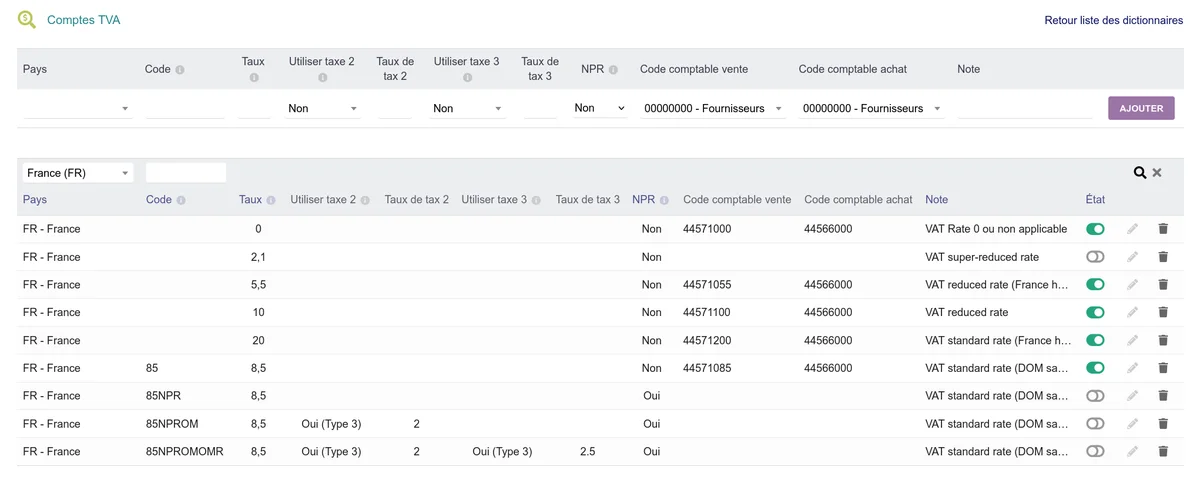This screenshot has height=480, width=1200.
Task: Clear filters with the X icon
Action: coord(1157,173)
